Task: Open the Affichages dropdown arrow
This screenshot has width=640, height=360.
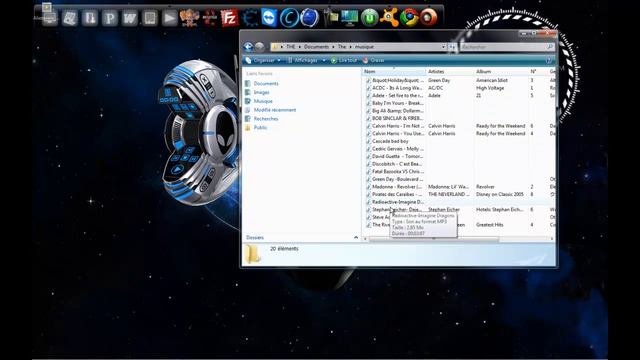Action: coord(324,60)
